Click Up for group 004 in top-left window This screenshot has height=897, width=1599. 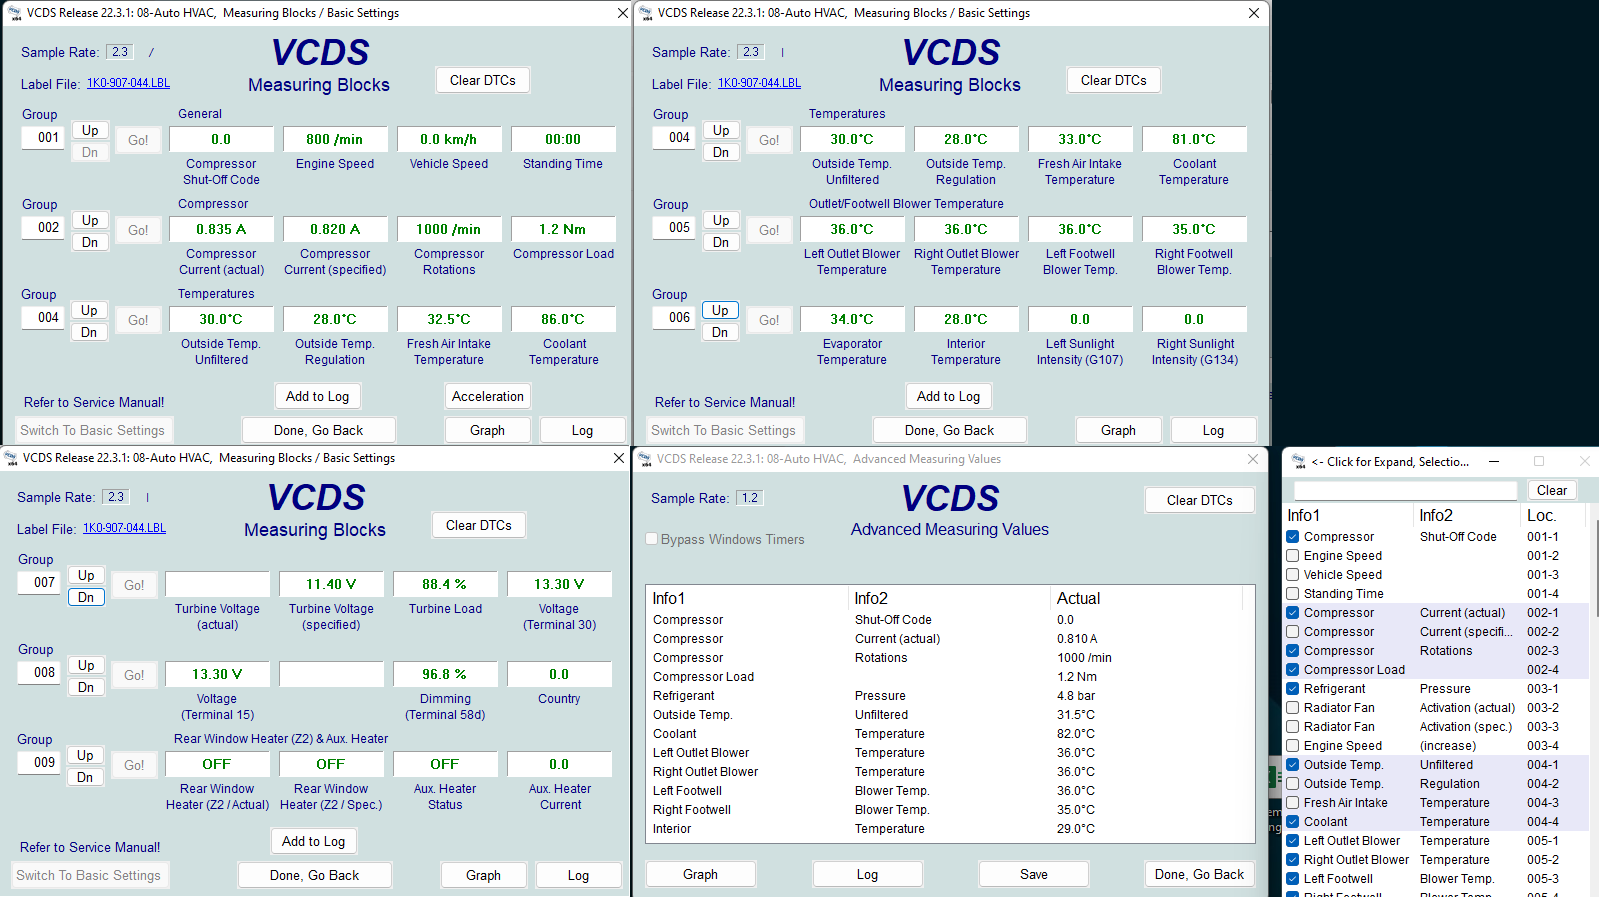point(90,310)
